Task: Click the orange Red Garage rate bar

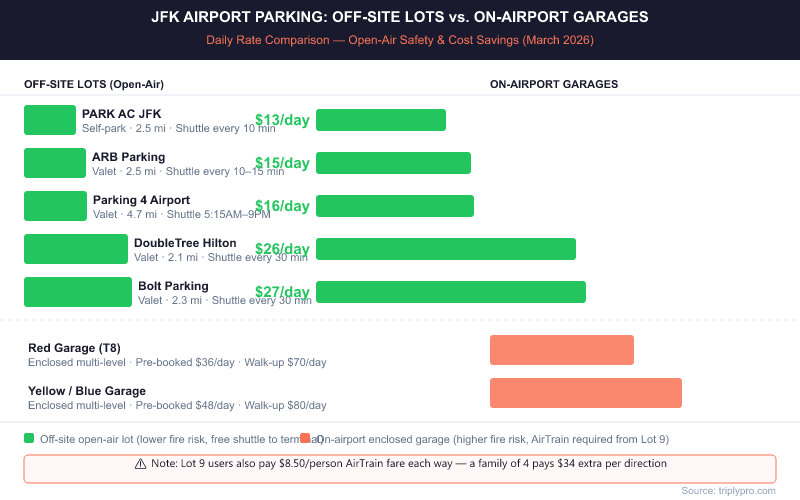Action: [x=561, y=350]
